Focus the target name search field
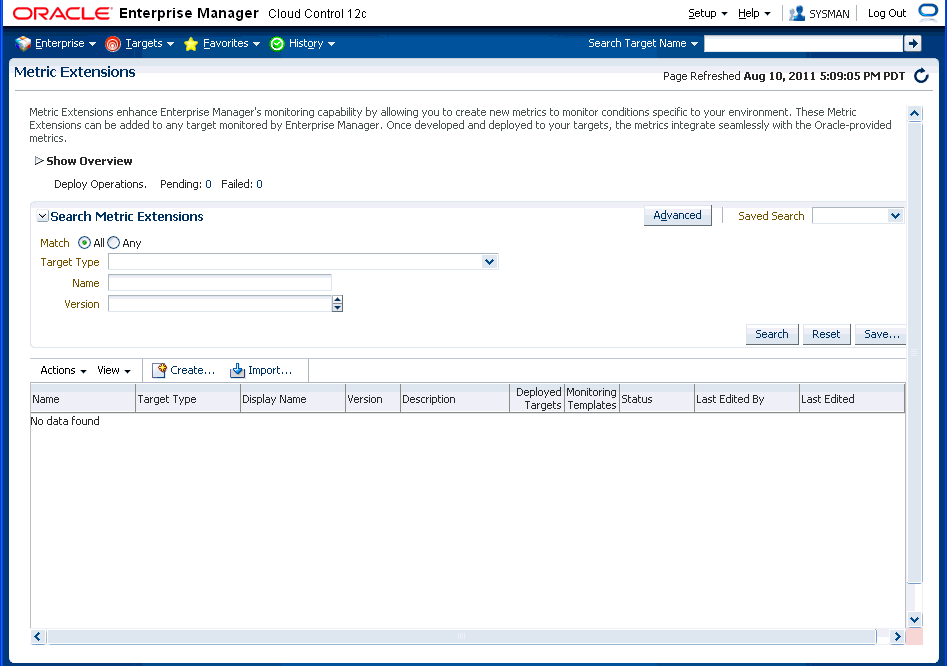The image size is (947, 666). pos(803,43)
